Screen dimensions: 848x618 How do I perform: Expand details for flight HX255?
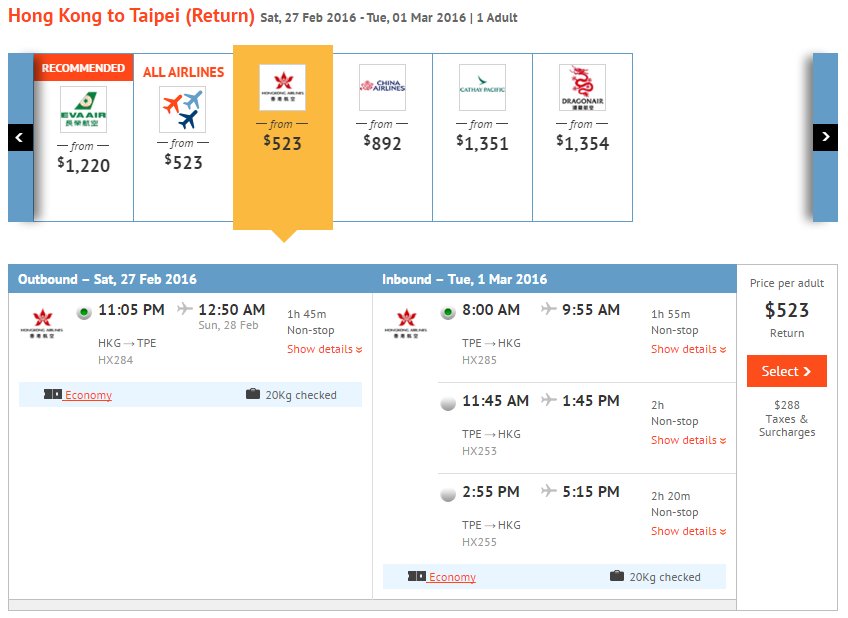point(688,531)
